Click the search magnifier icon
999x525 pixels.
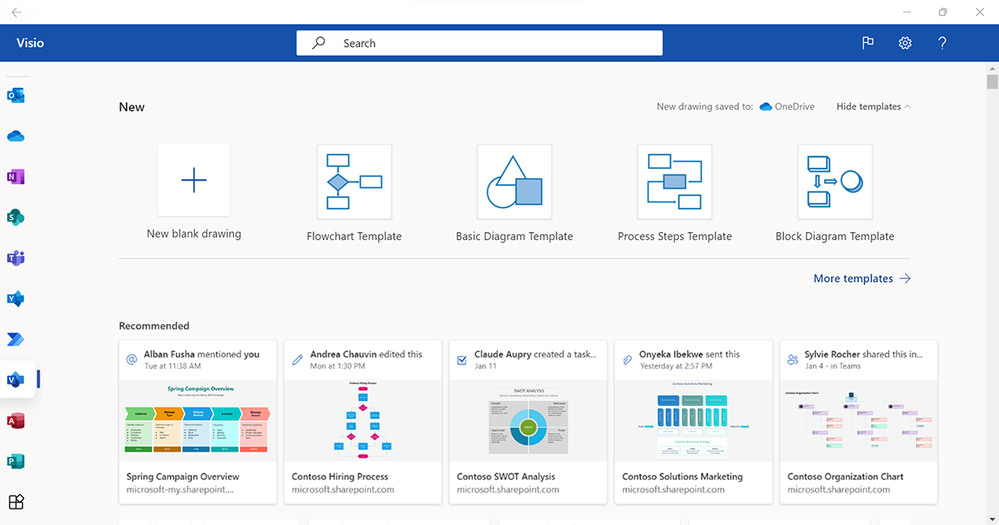click(319, 43)
